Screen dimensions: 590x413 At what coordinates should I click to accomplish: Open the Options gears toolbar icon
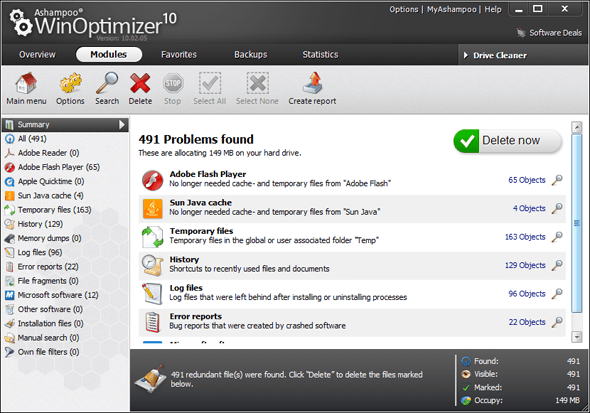(70, 83)
